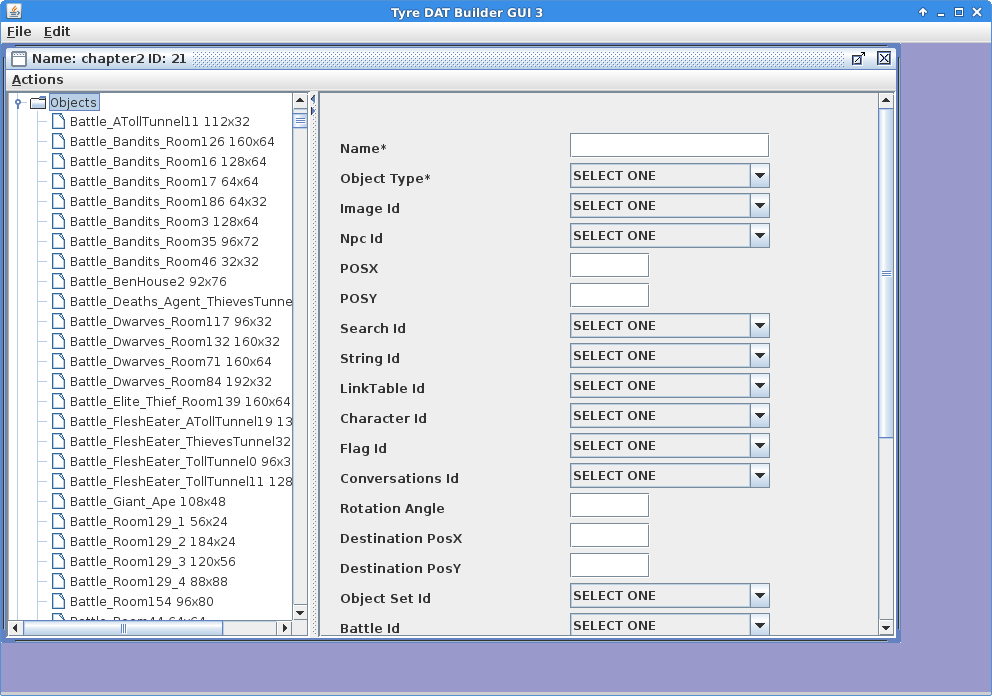Click tree list scroll-up arrow
The width and height of the screenshot is (992, 696).
click(300, 101)
